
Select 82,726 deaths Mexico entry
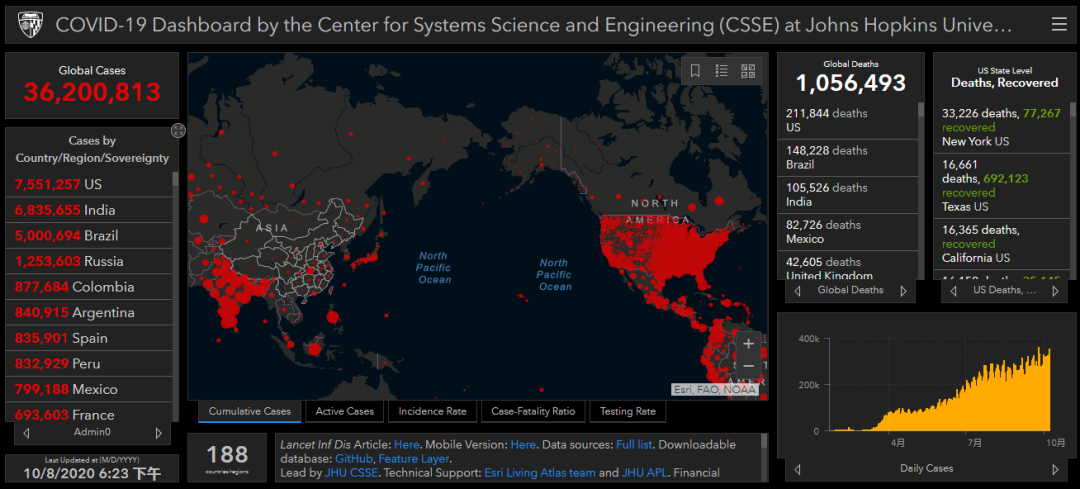point(848,232)
